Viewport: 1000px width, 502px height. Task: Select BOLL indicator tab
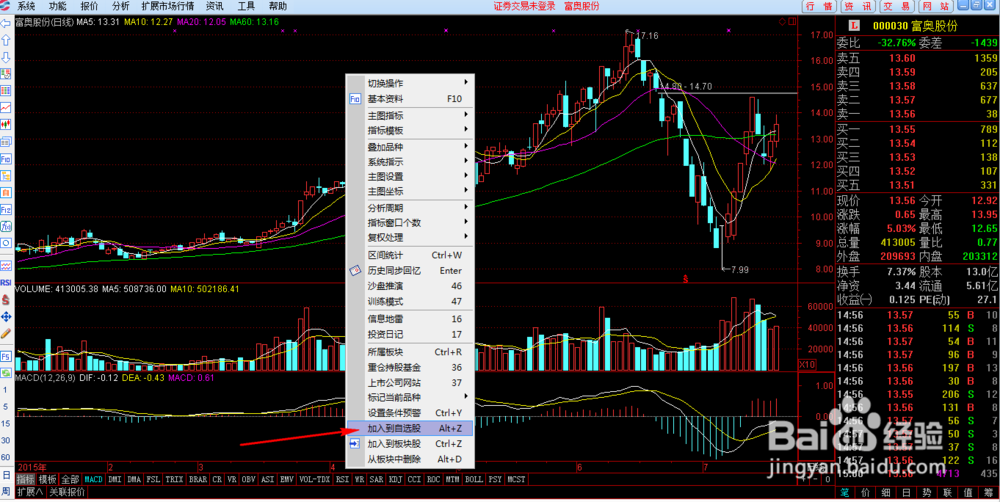(x=473, y=478)
